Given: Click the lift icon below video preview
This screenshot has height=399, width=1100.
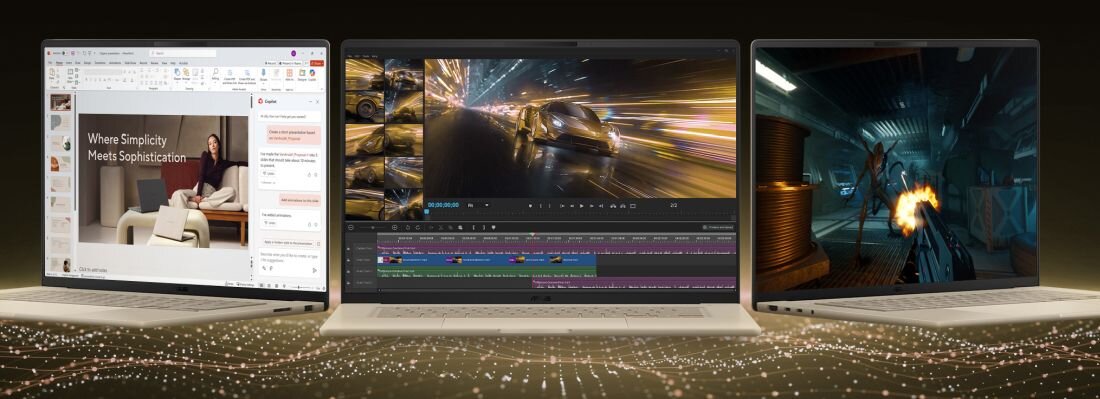Looking at the screenshot, I should tap(613, 205).
